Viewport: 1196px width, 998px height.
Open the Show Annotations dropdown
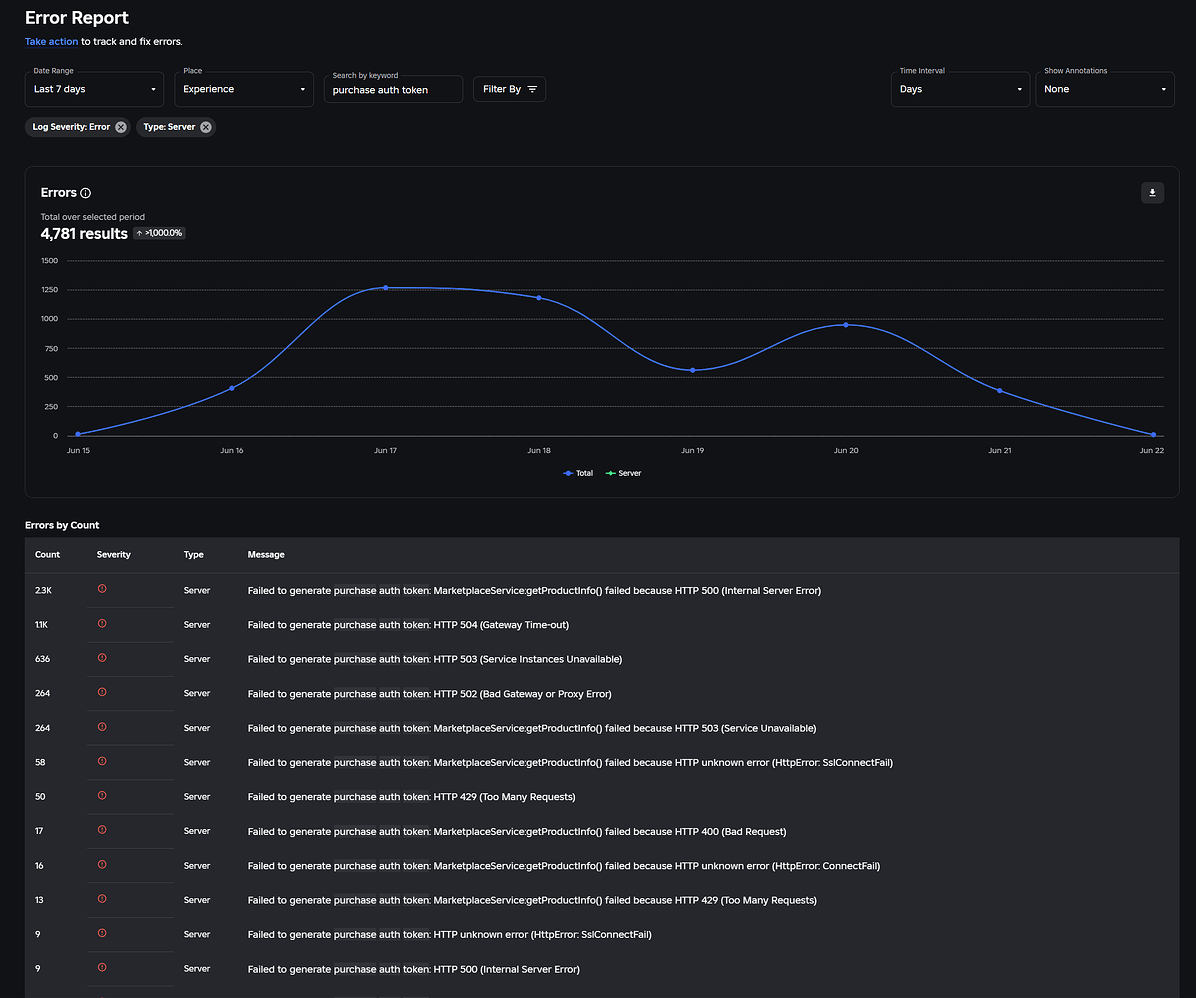1105,89
